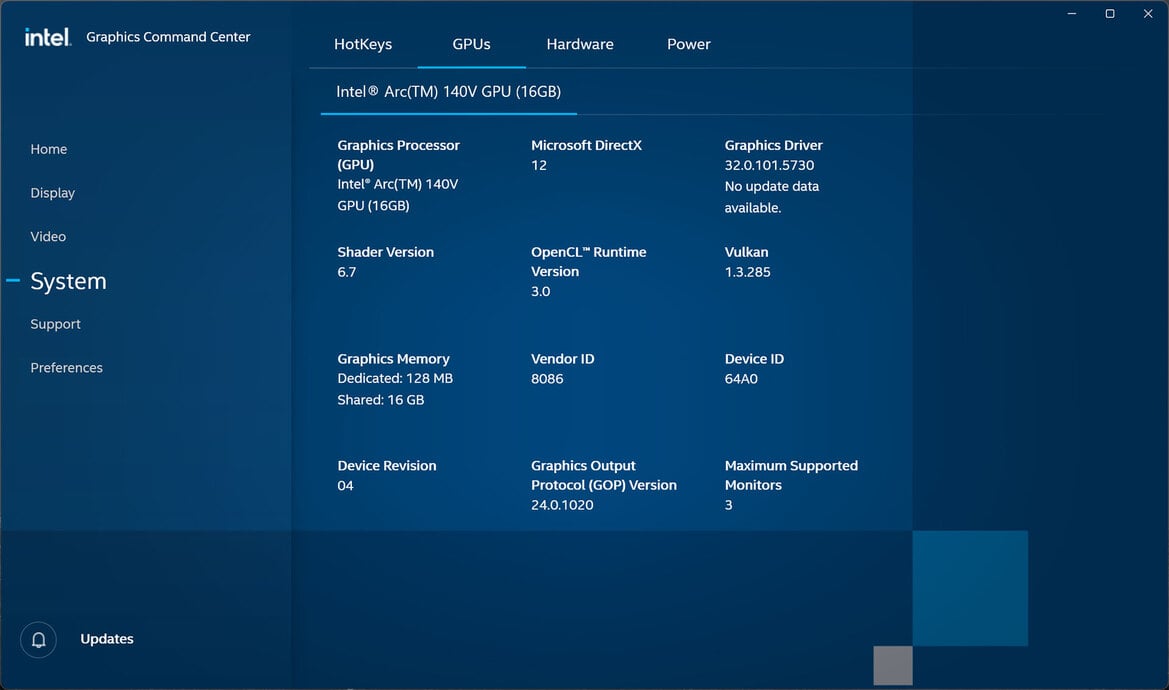Click the driver version 32.0.101.5730
1169x690 pixels.
click(x=769, y=165)
